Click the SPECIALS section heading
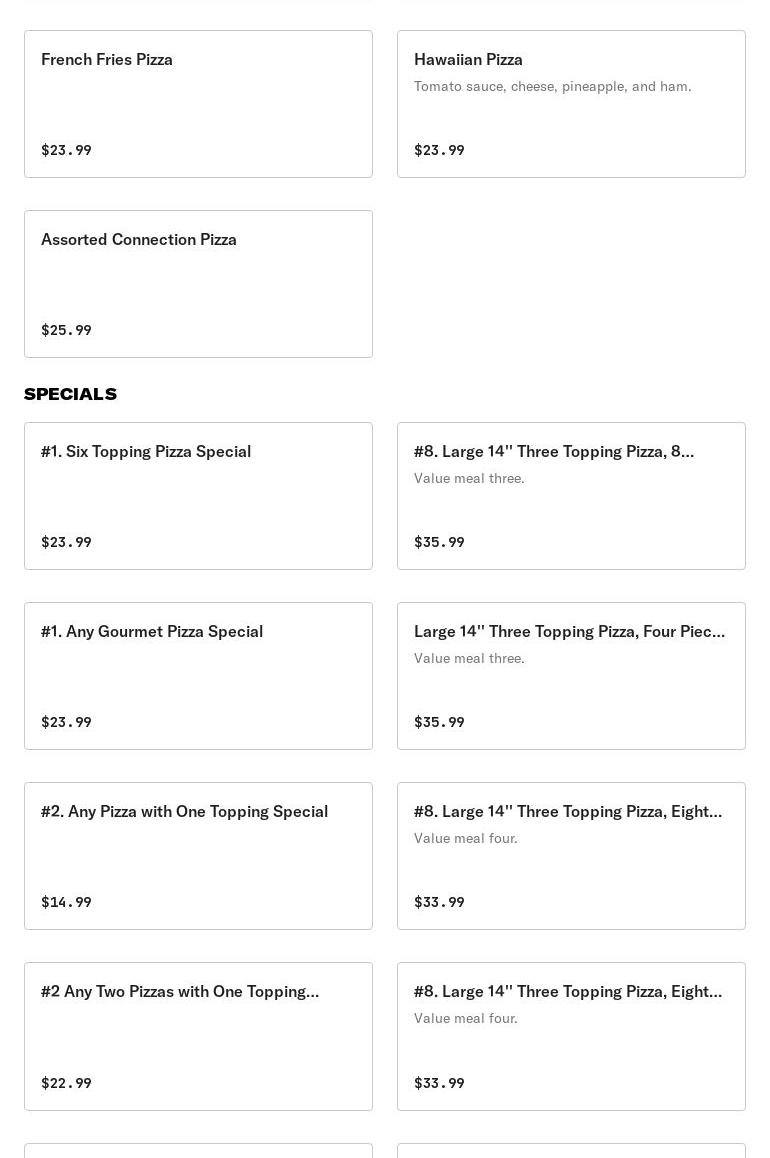Image resolution: width=770 pixels, height=1158 pixels. (x=70, y=394)
